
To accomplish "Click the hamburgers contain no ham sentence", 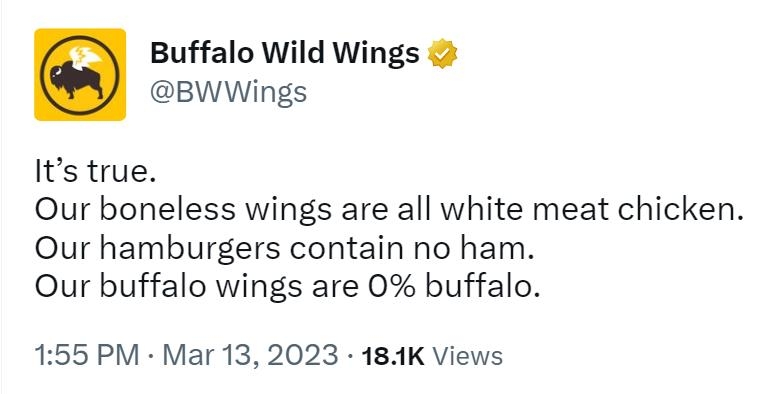I will click(x=285, y=249).
